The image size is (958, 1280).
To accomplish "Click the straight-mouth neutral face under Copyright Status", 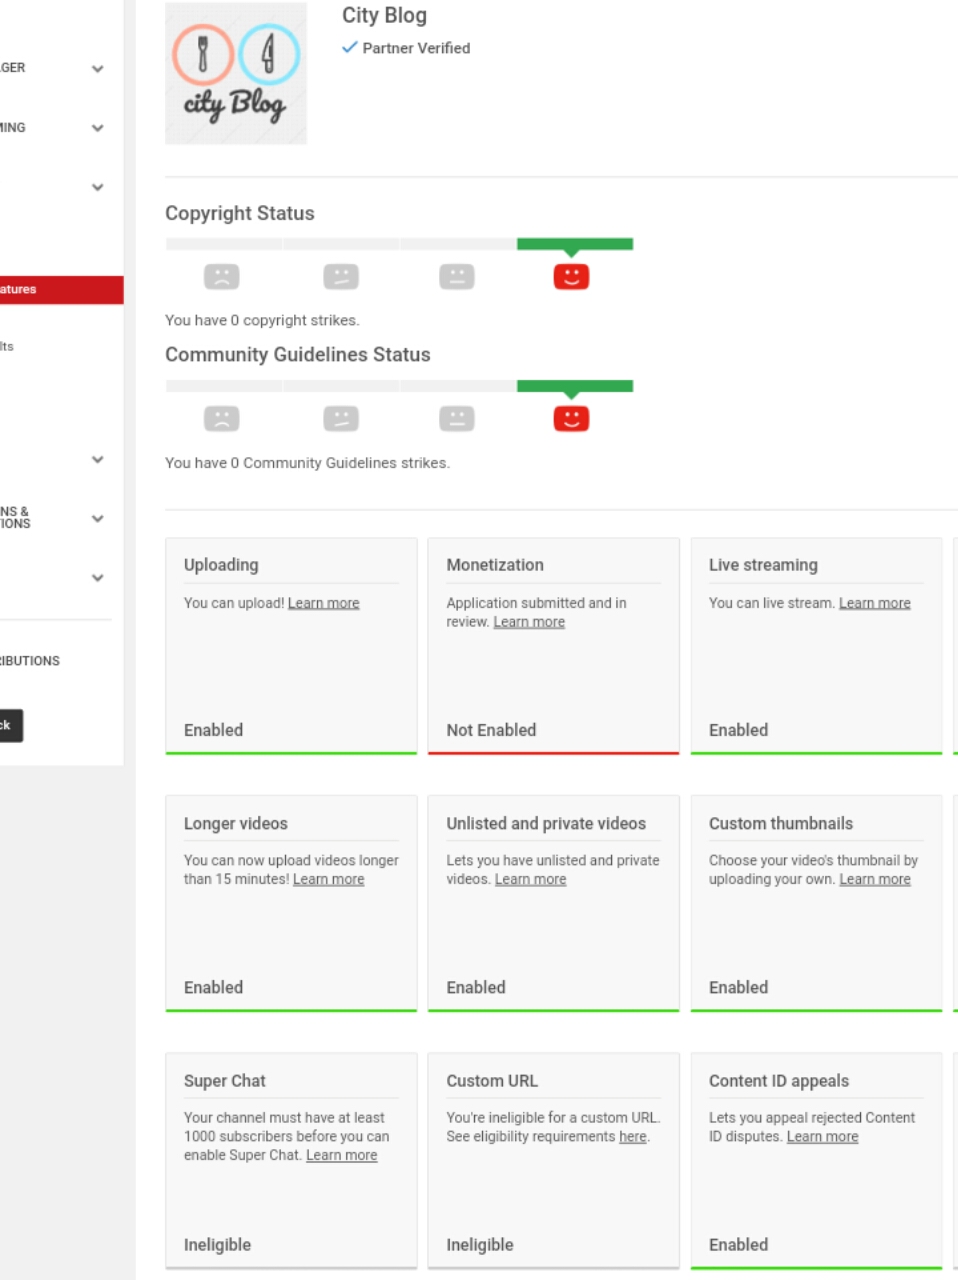I will (456, 277).
